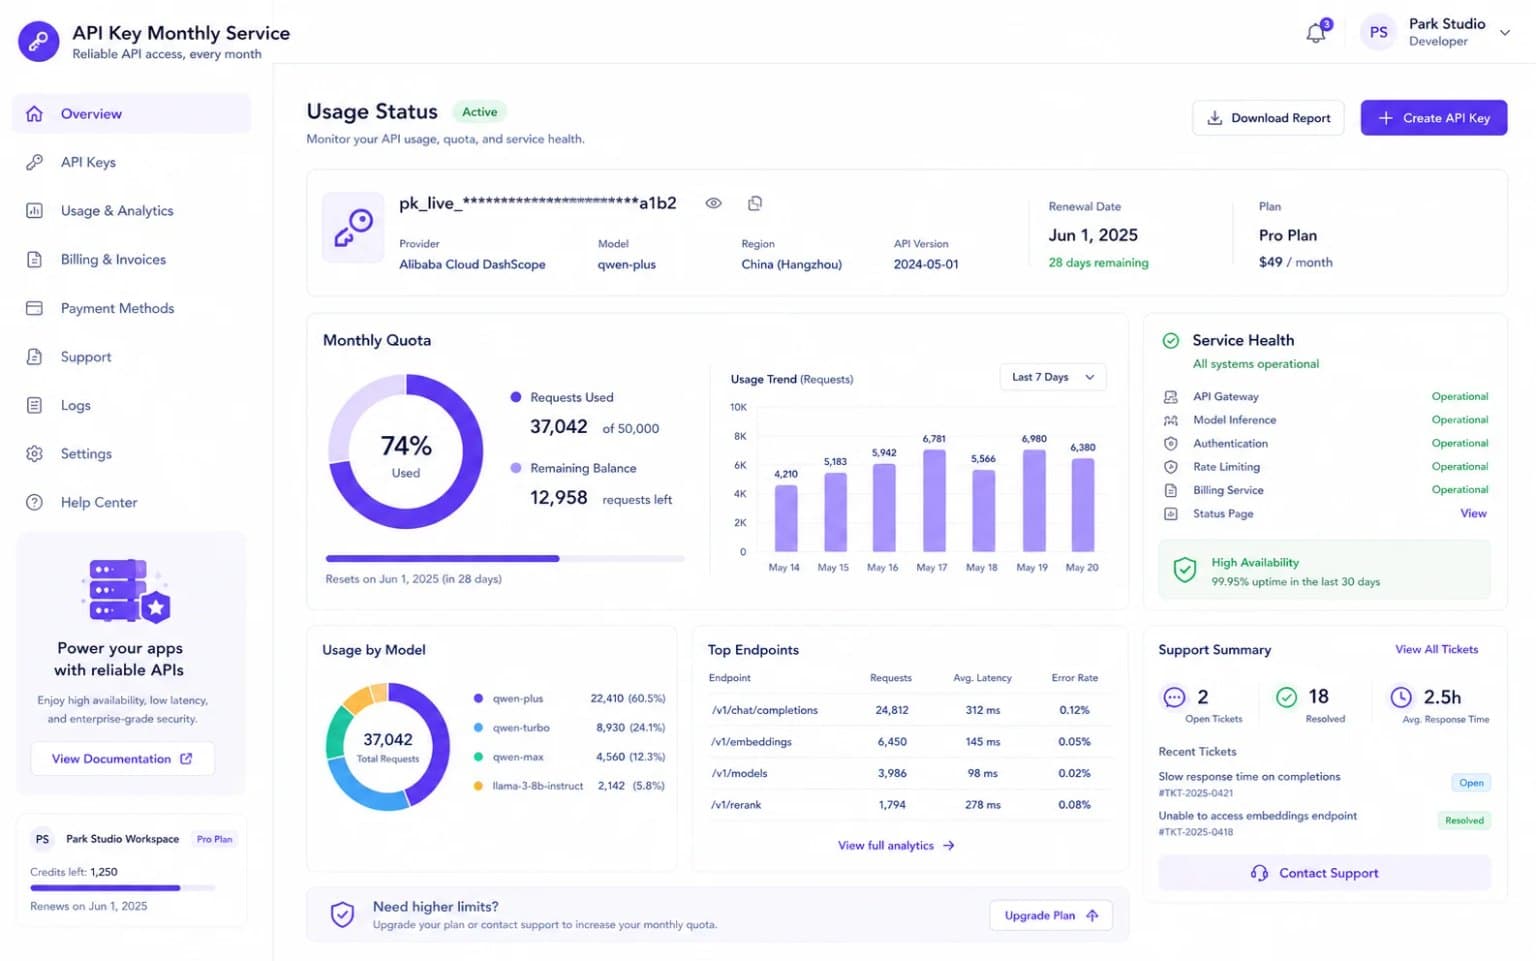Image resolution: width=1536 pixels, height=961 pixels.
Task: Click the API Keys key icon
Action: (x=34, y=162)
